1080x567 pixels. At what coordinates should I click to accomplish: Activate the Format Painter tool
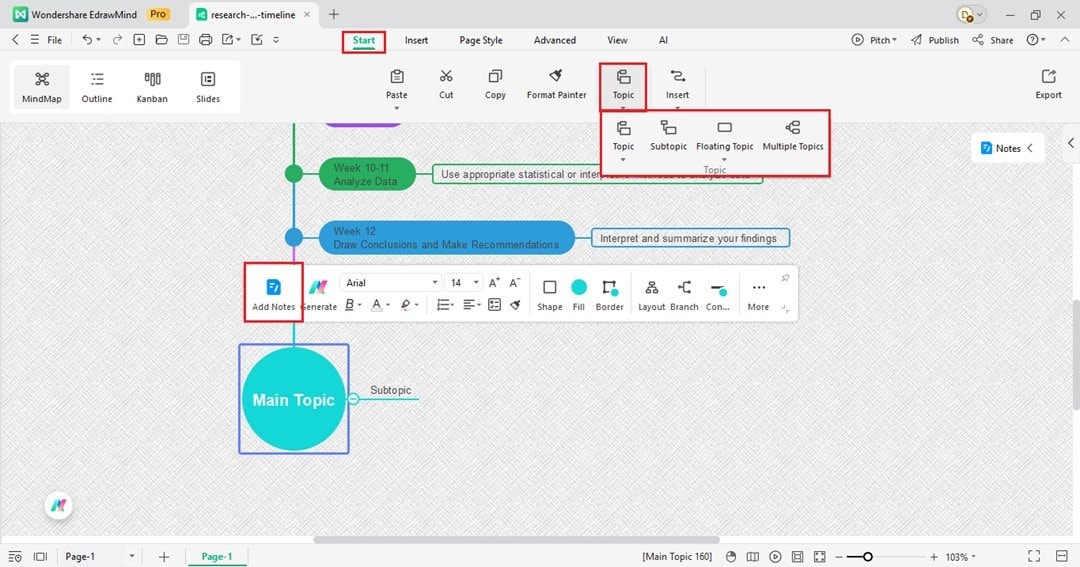point(557,84)
